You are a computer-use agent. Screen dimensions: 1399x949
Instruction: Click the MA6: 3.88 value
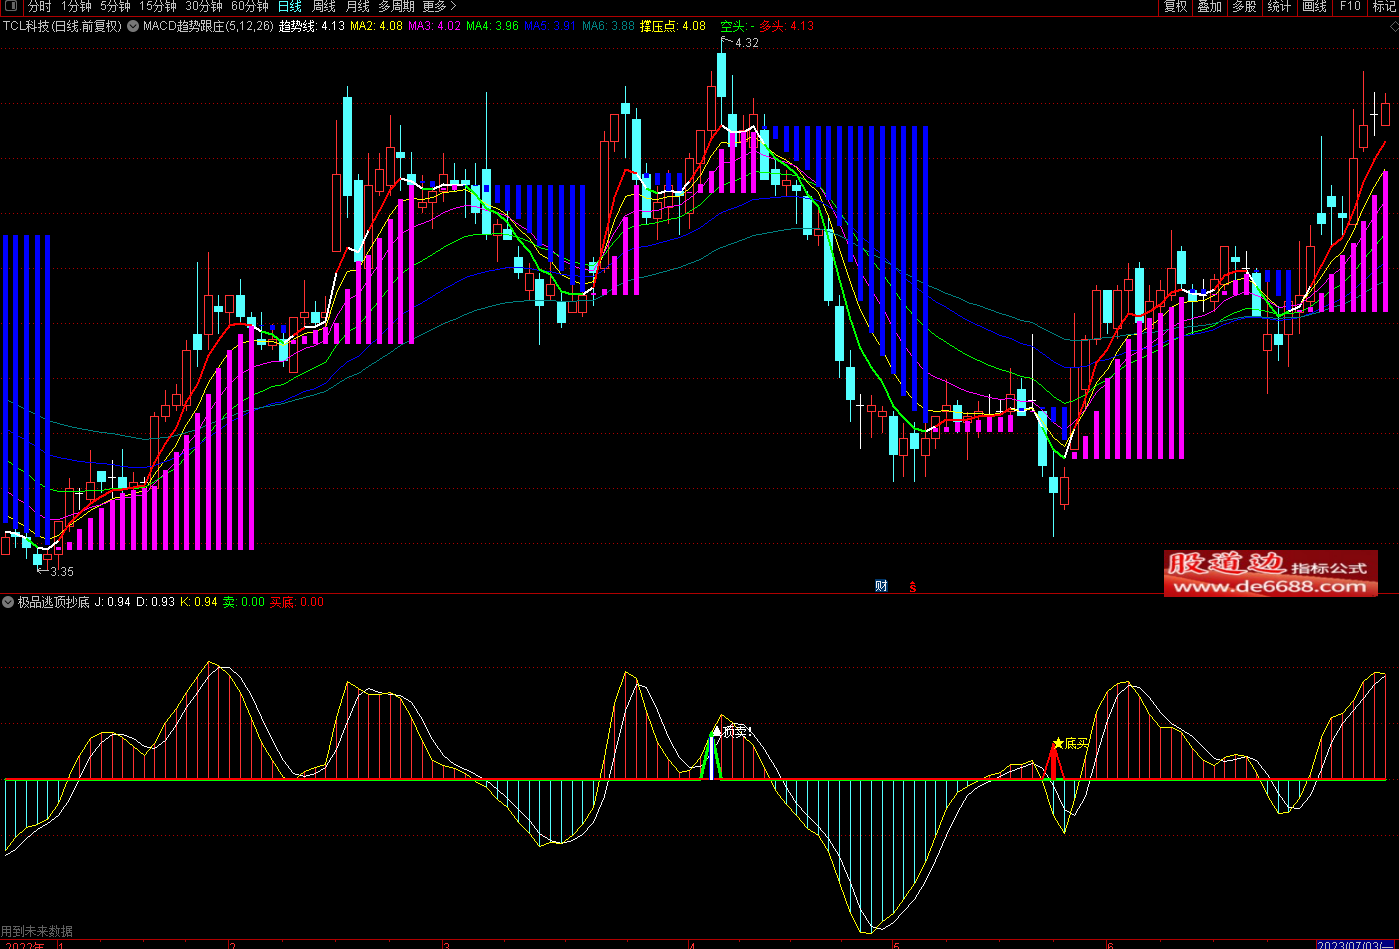608,26
